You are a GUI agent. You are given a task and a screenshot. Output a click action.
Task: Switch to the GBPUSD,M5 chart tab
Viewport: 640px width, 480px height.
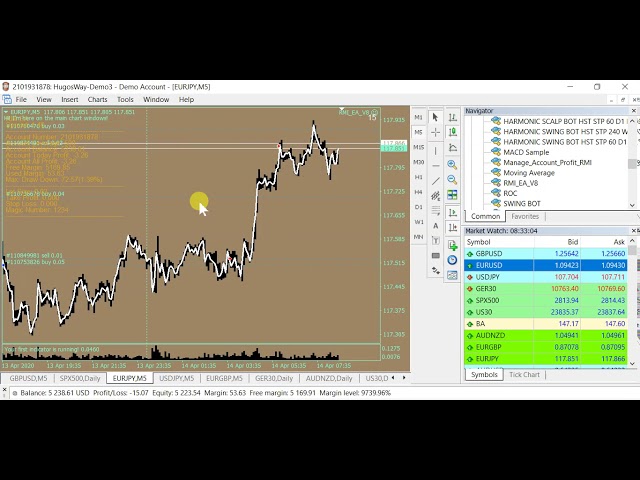pyautogui.click(x=28, y=379)
